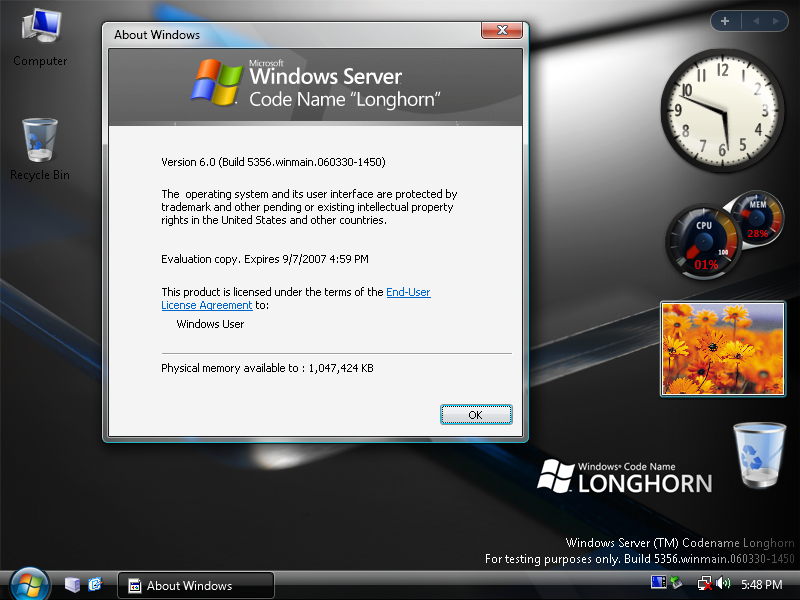Click the Evaluation copy expiry text
This screenshot has width=800, height=600.
click(x=265, y=259)
